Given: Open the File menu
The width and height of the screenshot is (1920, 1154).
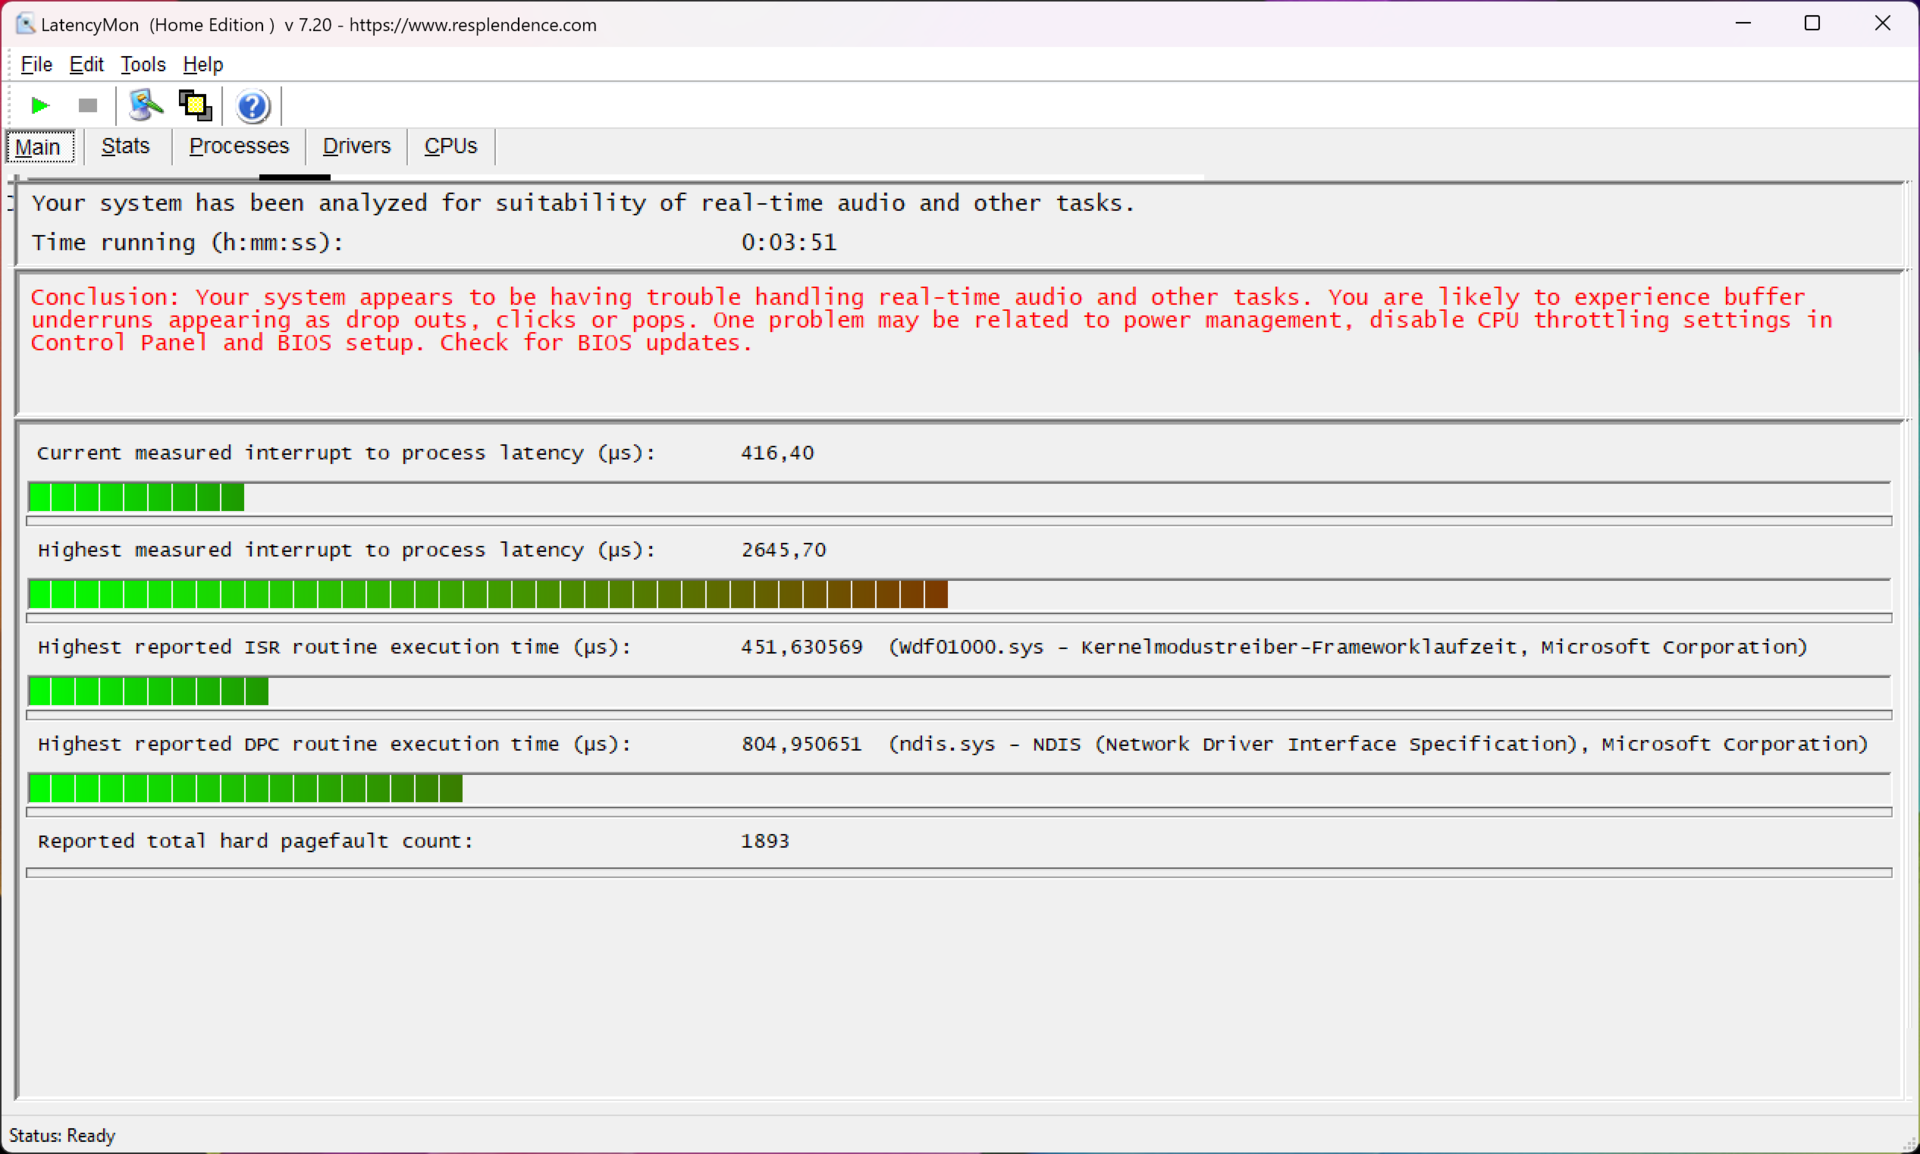Looking at the screenshot, I should pos(36,65).
